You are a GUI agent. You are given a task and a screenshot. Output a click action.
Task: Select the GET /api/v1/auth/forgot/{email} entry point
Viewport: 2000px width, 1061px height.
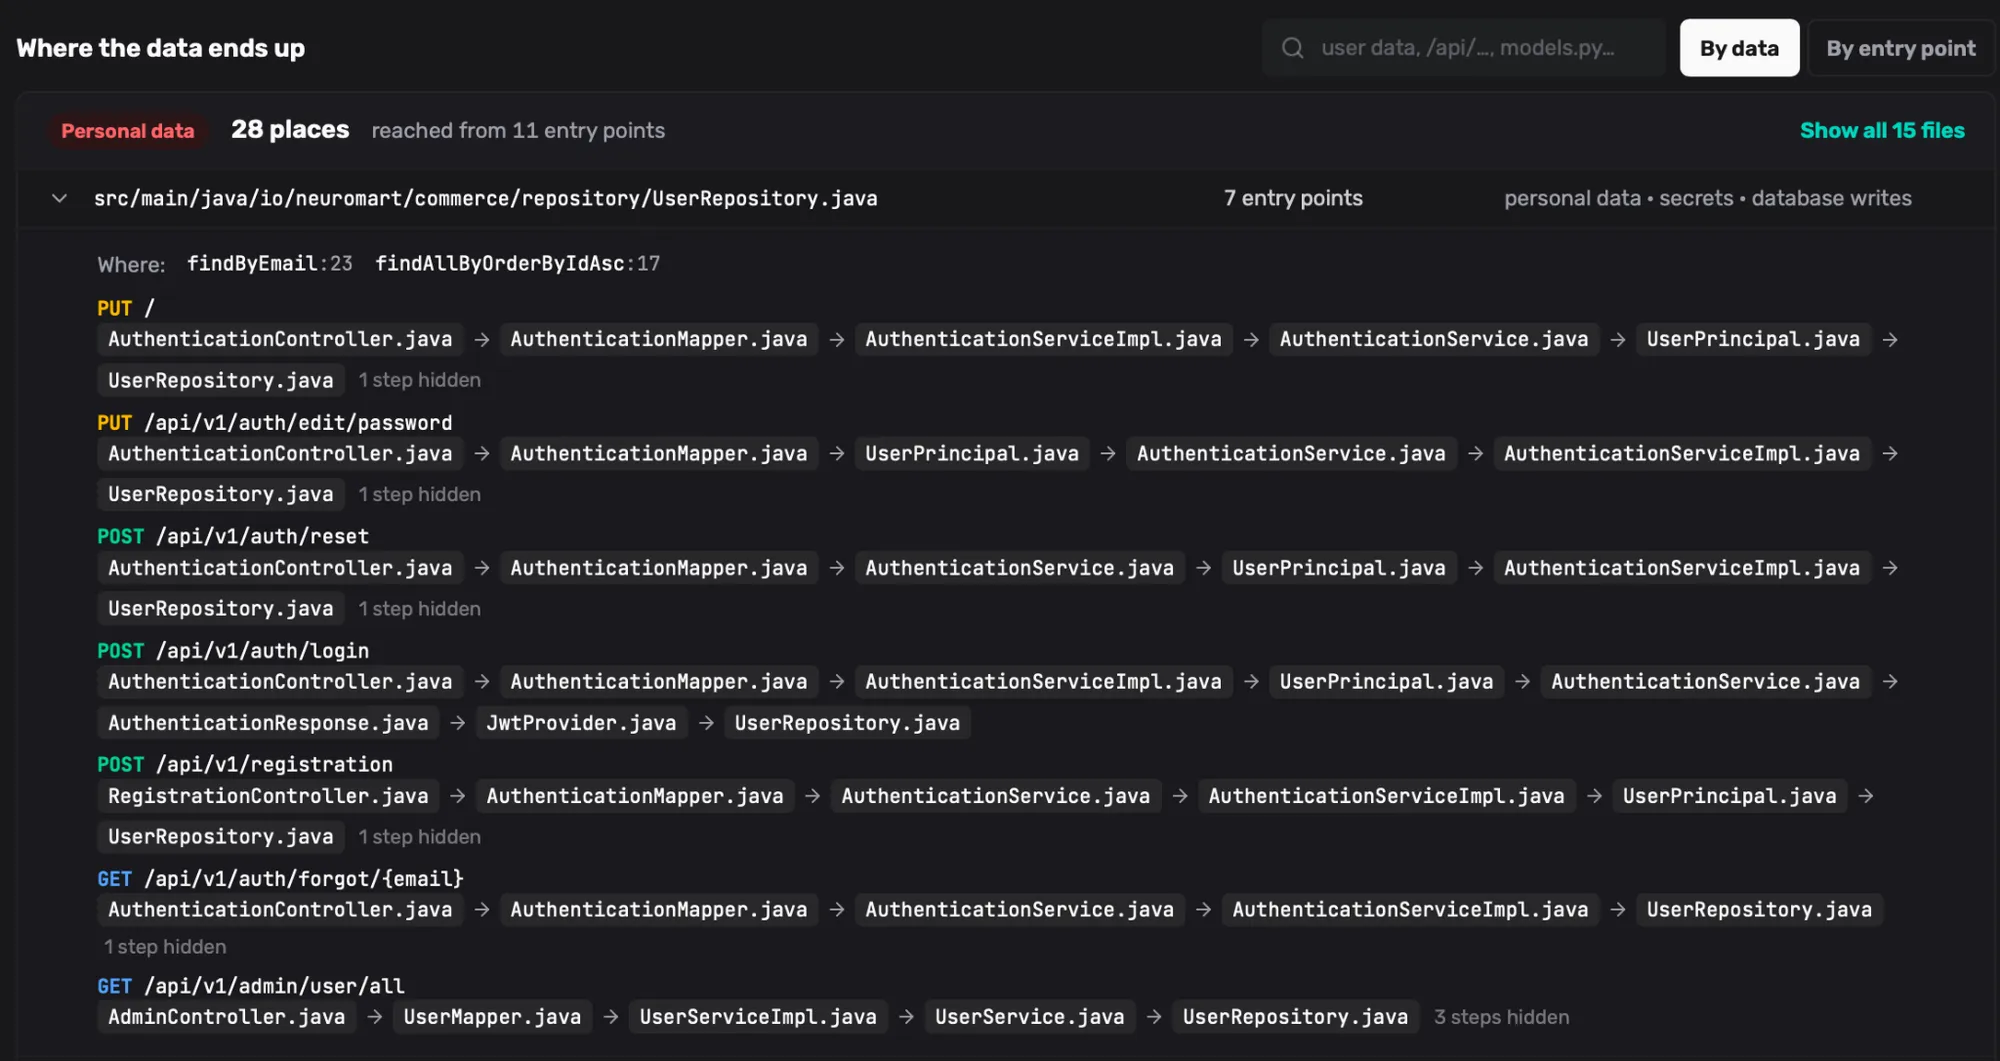point(280,878)
